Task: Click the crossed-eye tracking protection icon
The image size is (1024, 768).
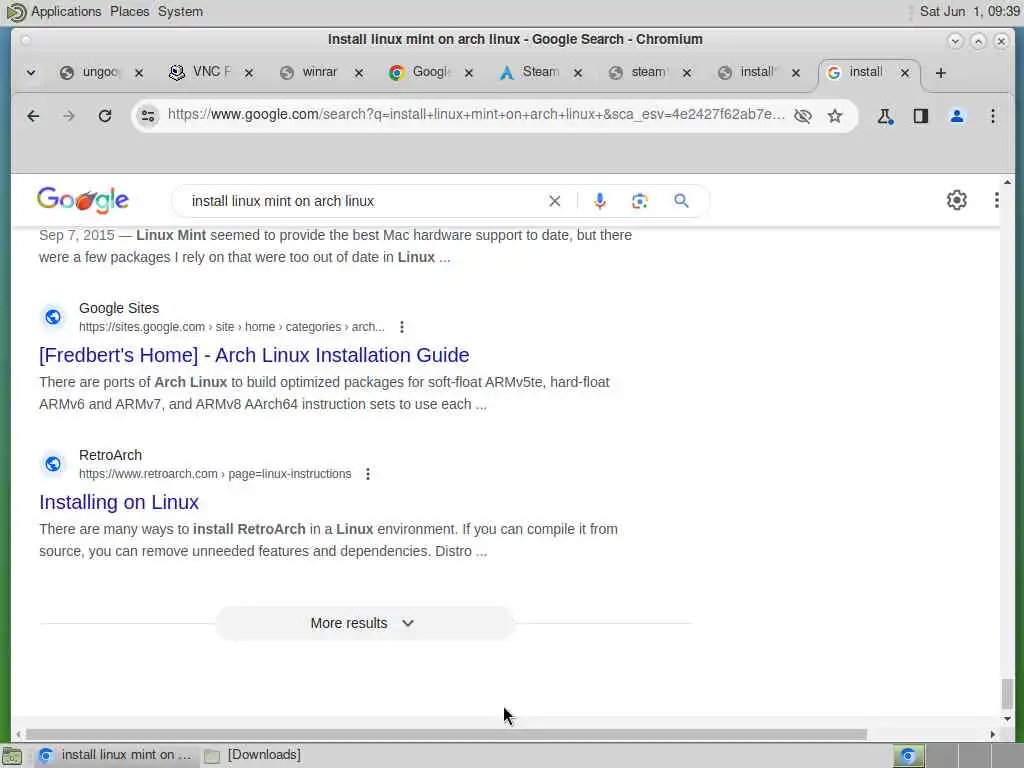Action: 803,116
